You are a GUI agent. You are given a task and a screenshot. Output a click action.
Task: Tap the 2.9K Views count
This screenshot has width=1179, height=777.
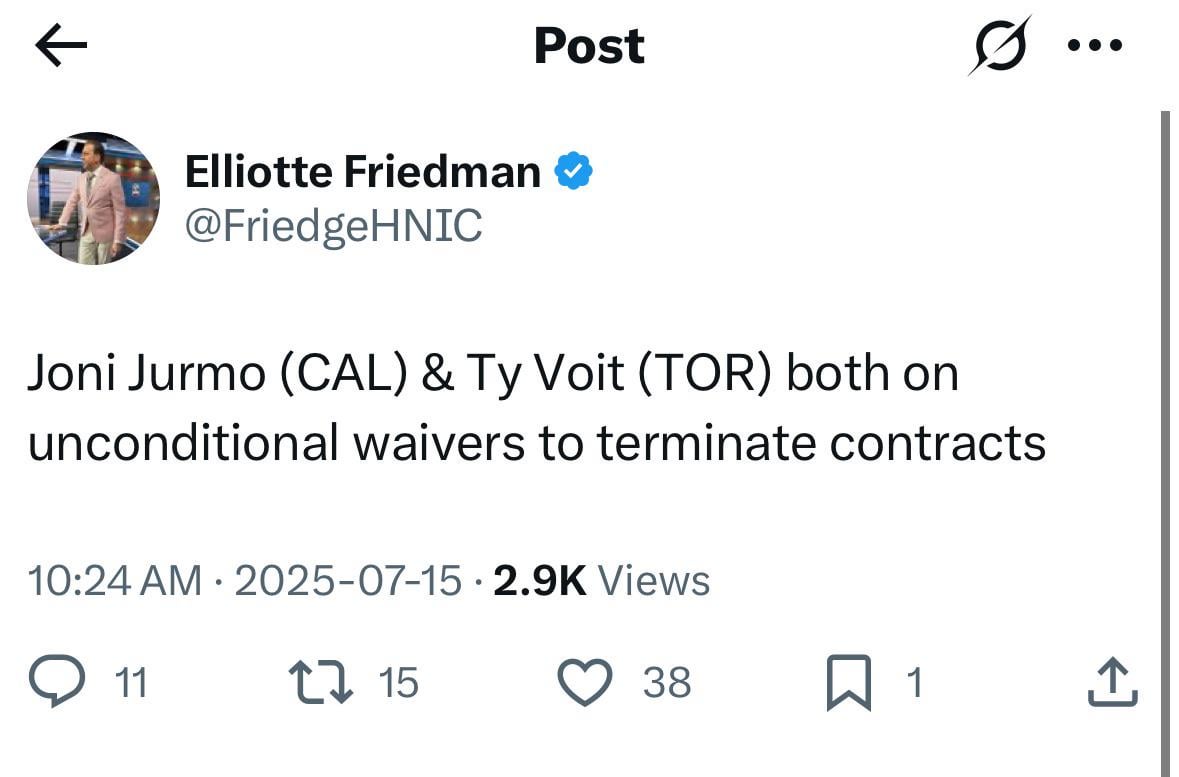click(x=601, y=580)
